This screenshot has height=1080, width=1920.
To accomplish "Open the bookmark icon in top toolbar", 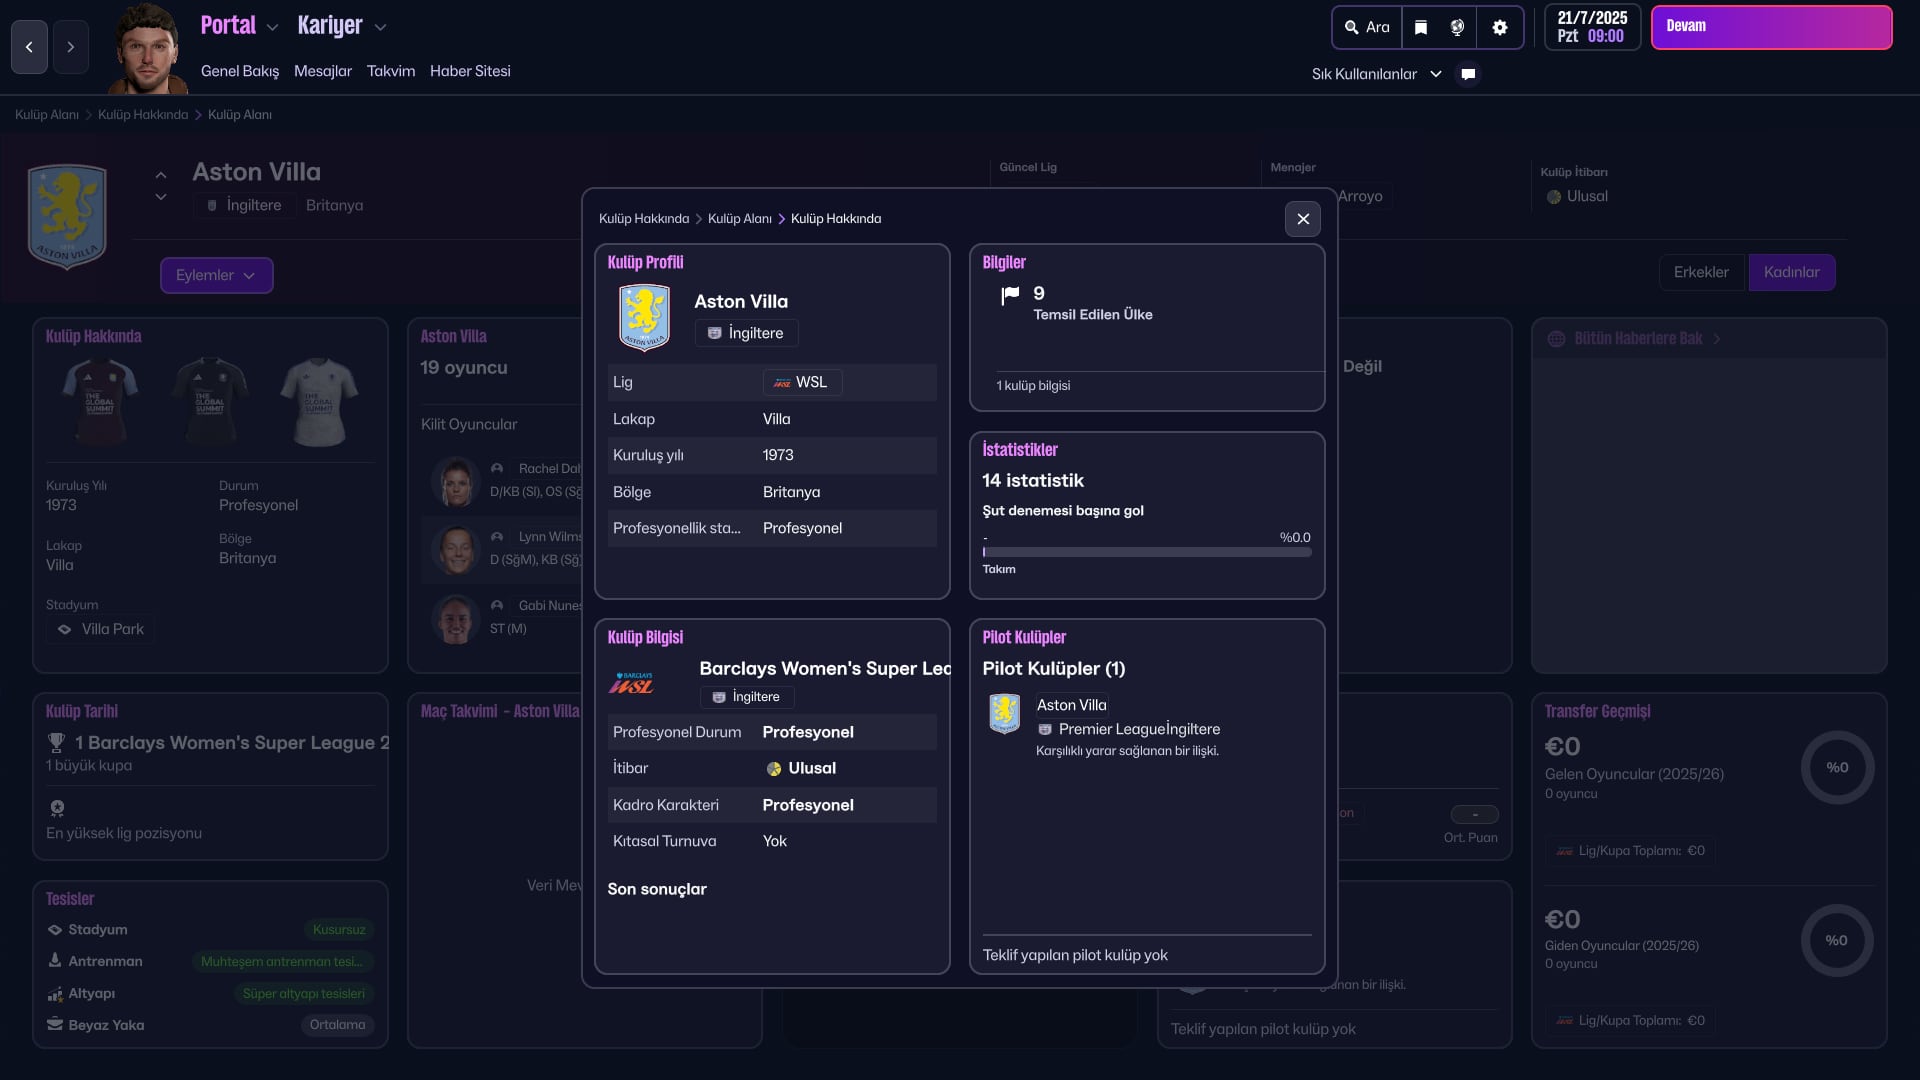I will click(x=1420, y=28).
